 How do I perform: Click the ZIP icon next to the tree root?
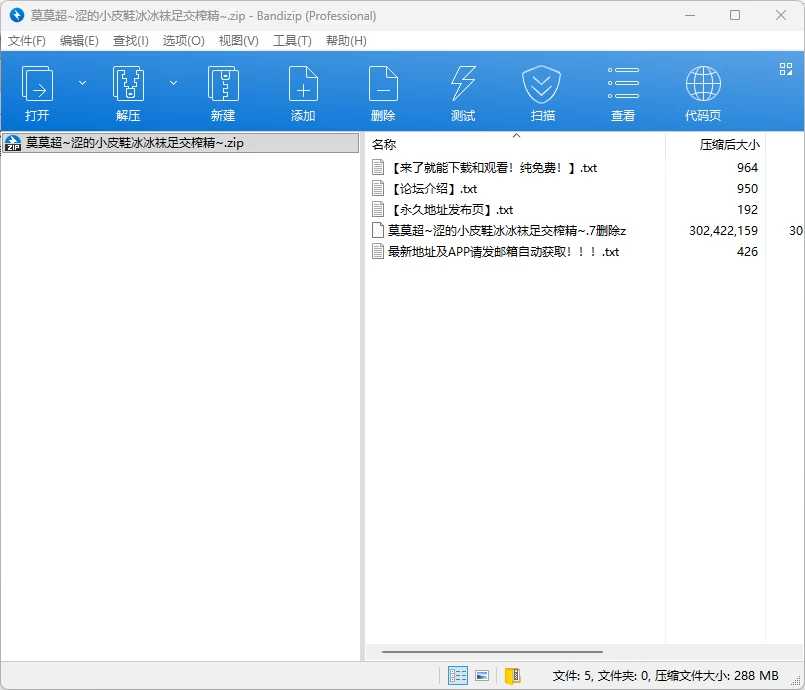pos(13,143)
